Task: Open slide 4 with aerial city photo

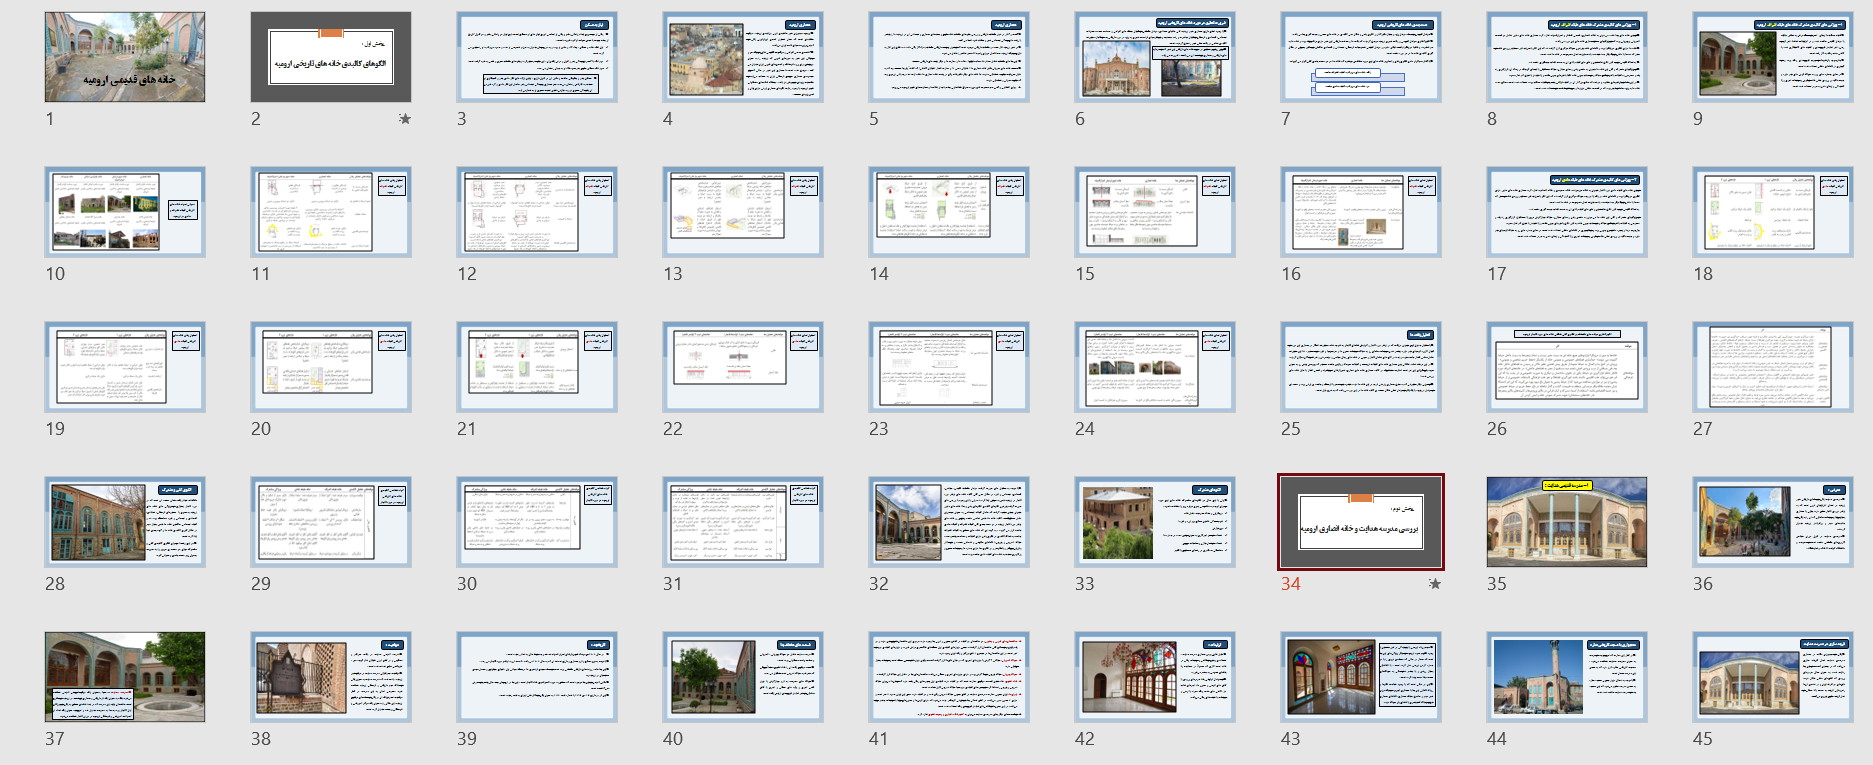Action: point(743,57)
